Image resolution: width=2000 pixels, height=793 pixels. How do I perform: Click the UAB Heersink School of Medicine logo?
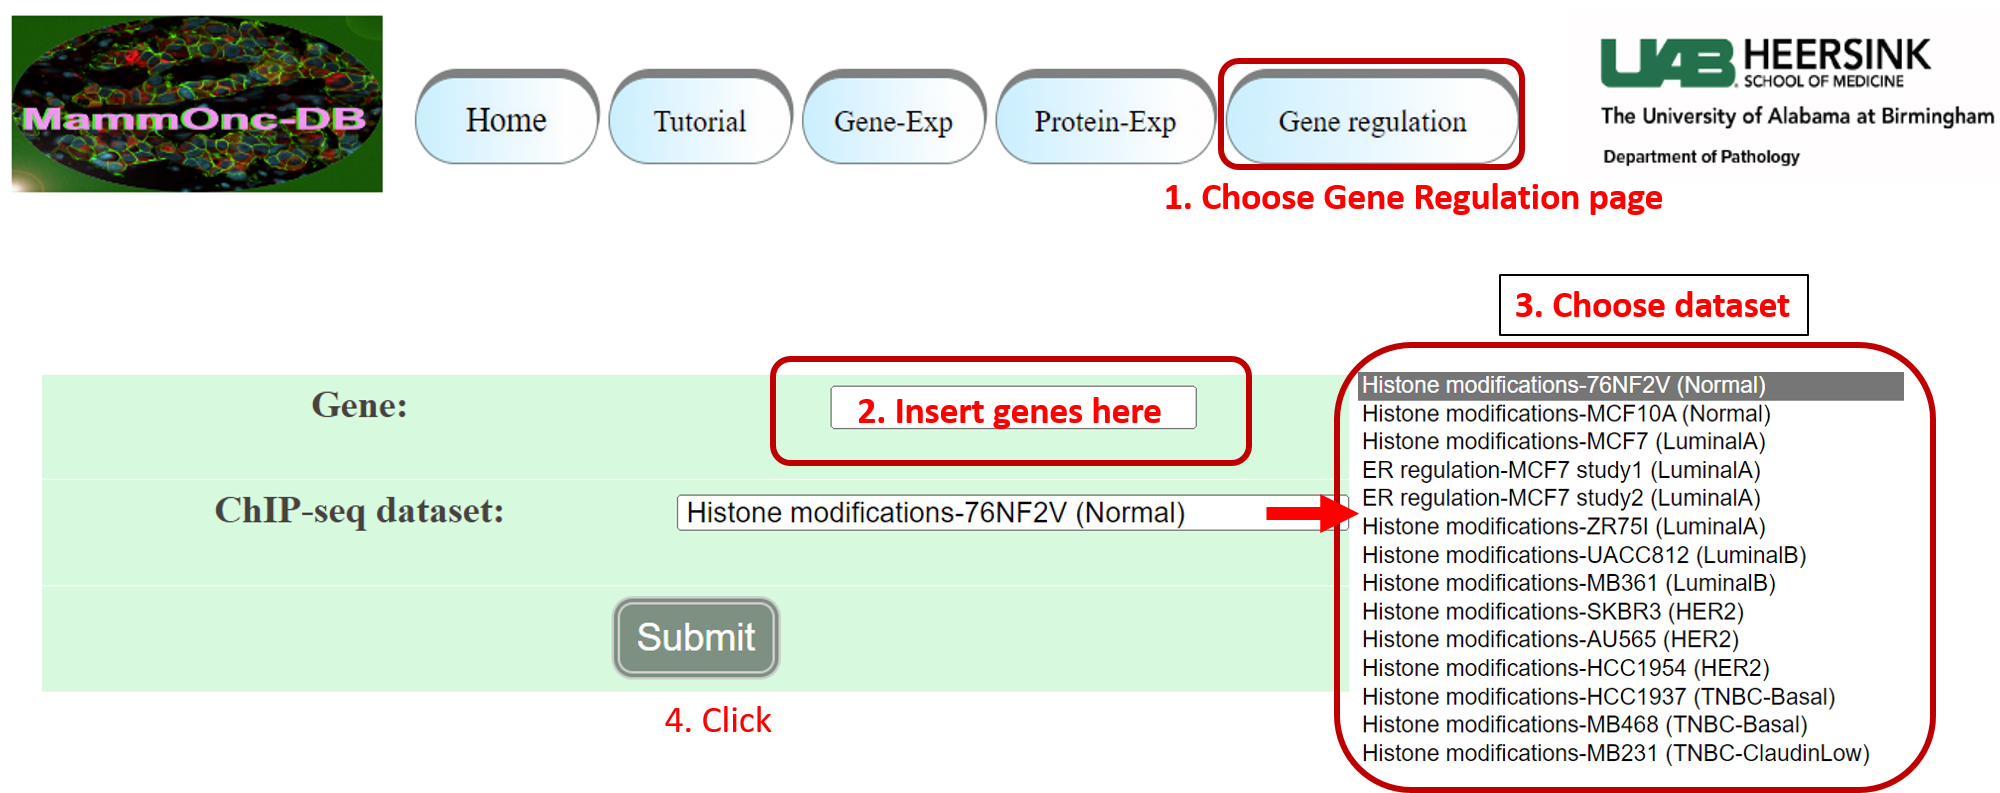[x=1766, y=63]
